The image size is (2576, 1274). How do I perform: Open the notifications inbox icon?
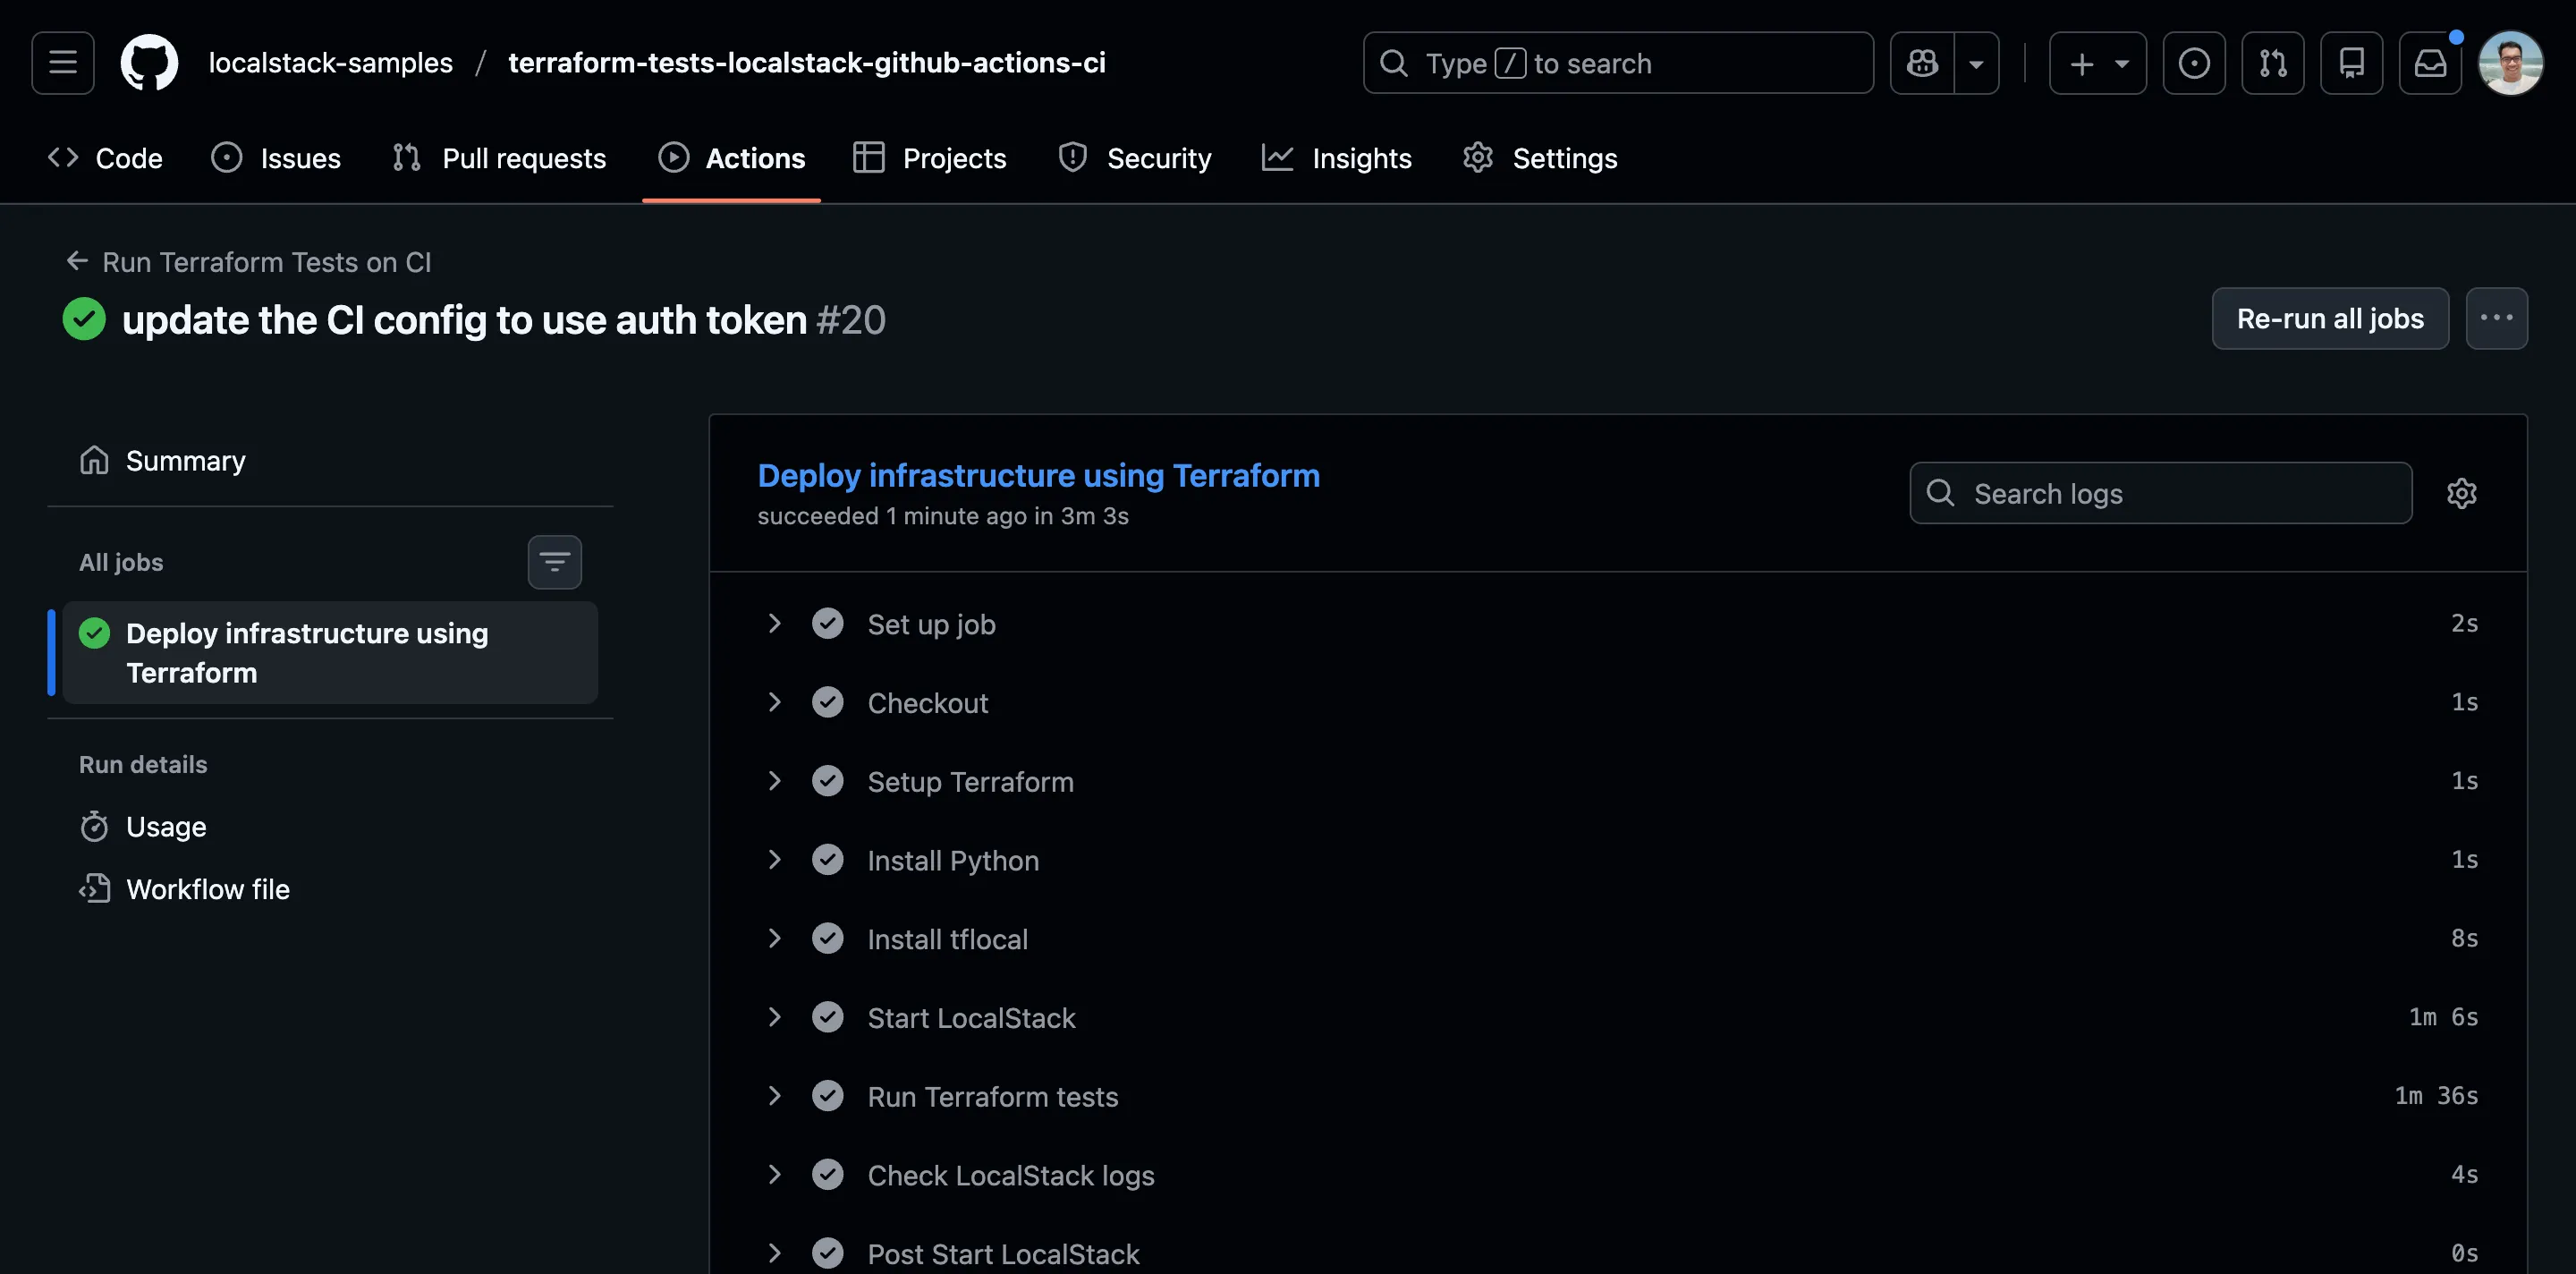(2430, 62)
